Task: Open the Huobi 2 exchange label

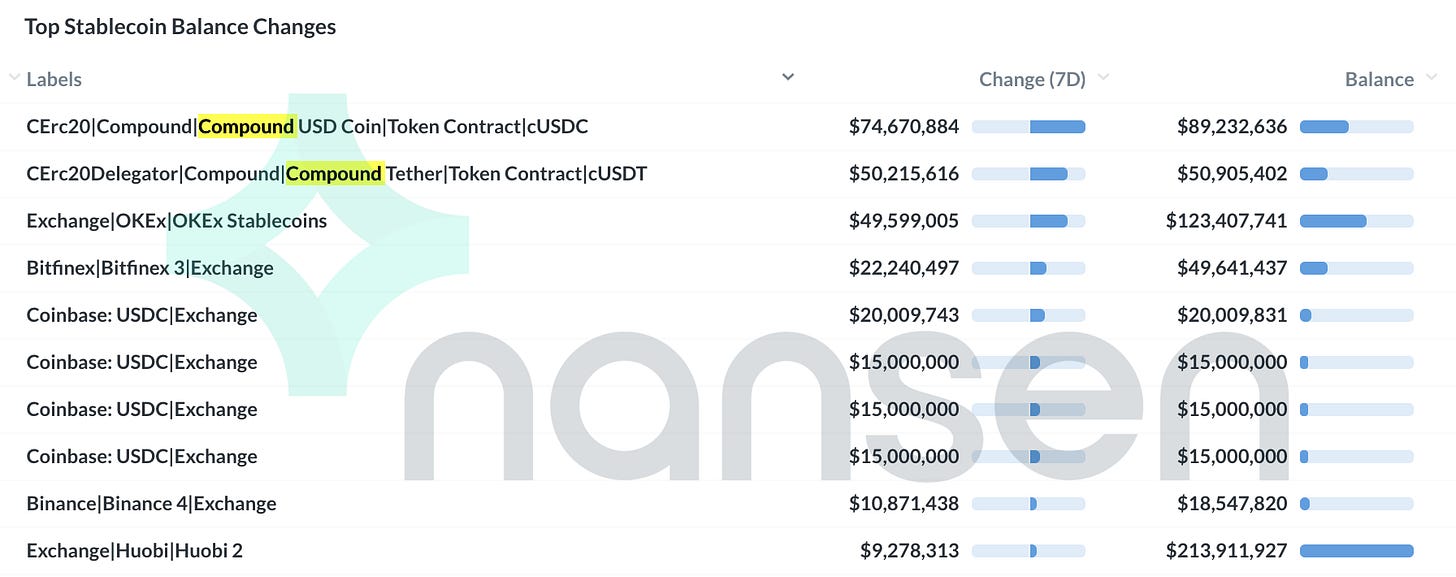Action: [x=134, y=550]
